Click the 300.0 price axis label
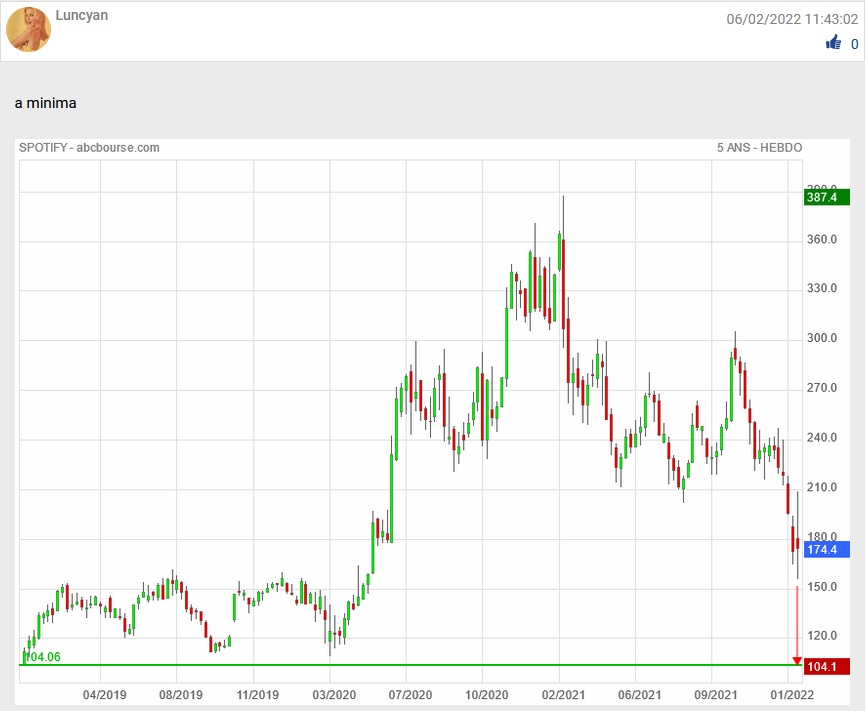 822,338
